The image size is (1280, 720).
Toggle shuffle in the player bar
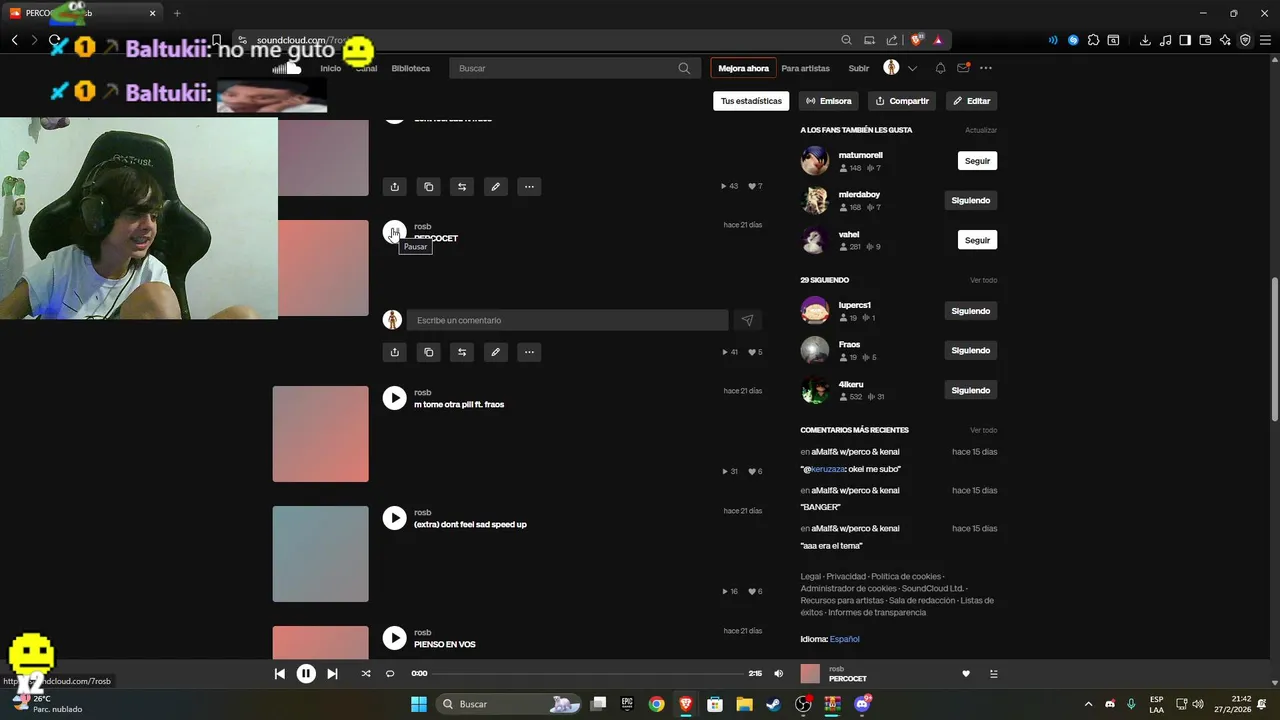[366, 674]
